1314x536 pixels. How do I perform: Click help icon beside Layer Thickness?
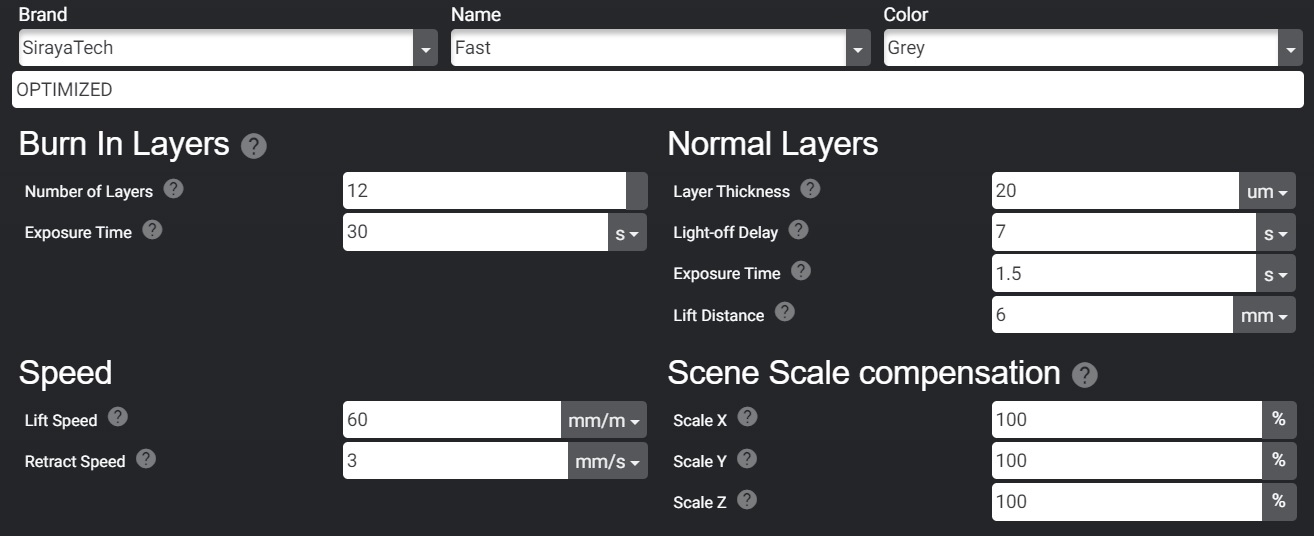click(x=810, y=189)
